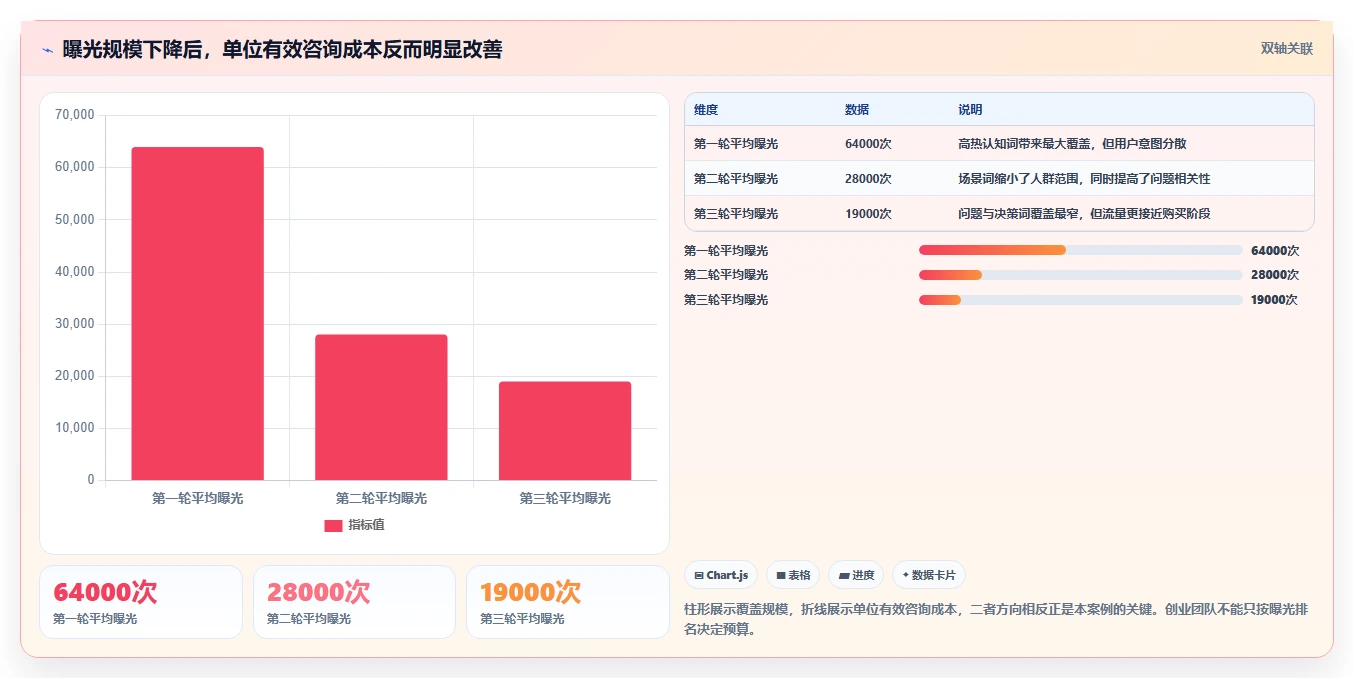Image resolution: width=1354 pixels, height=678 pixels.
Task: Select the 第三轮平均曝光 bar in chart
Action: point(565,431)
